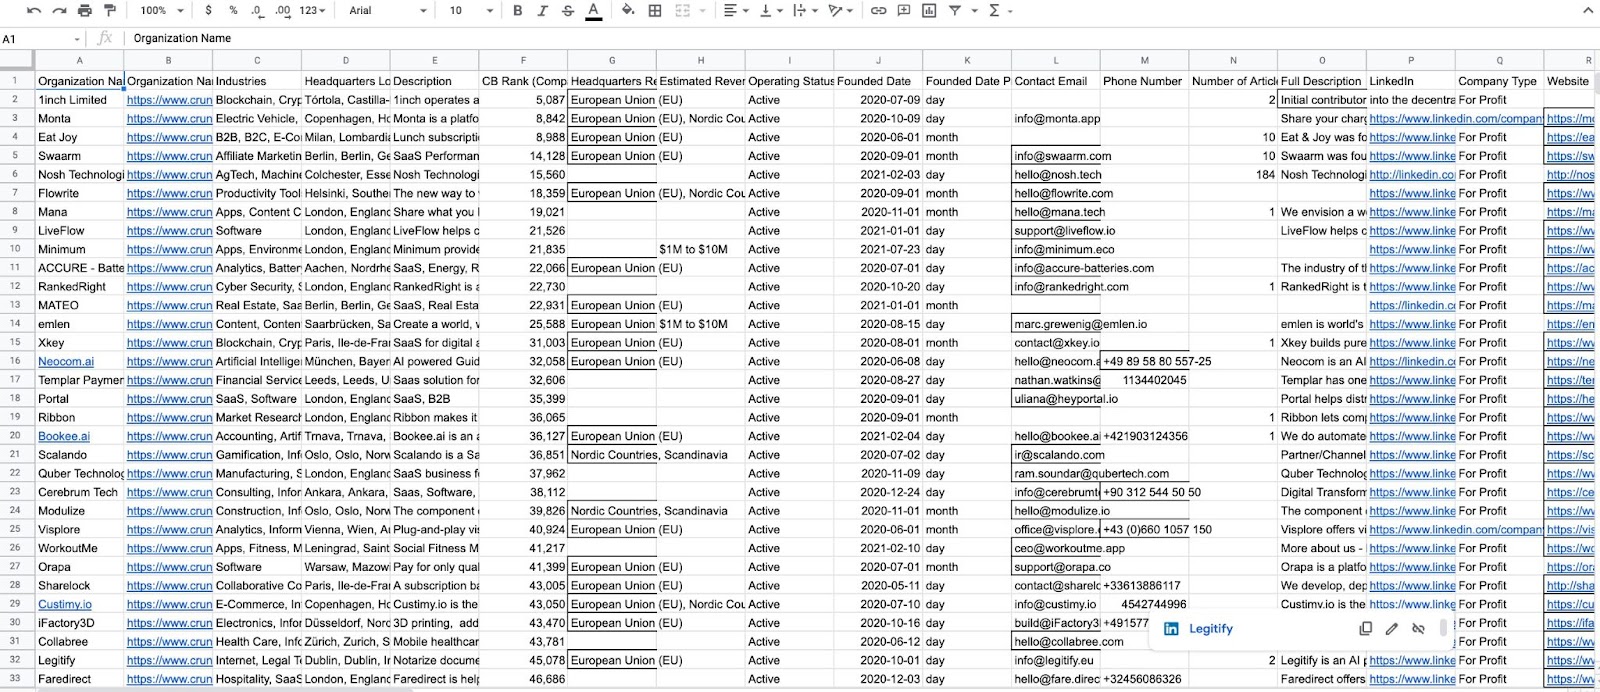Open the horizontal align dropdown
1600x692 pixels.
(735, 10)
